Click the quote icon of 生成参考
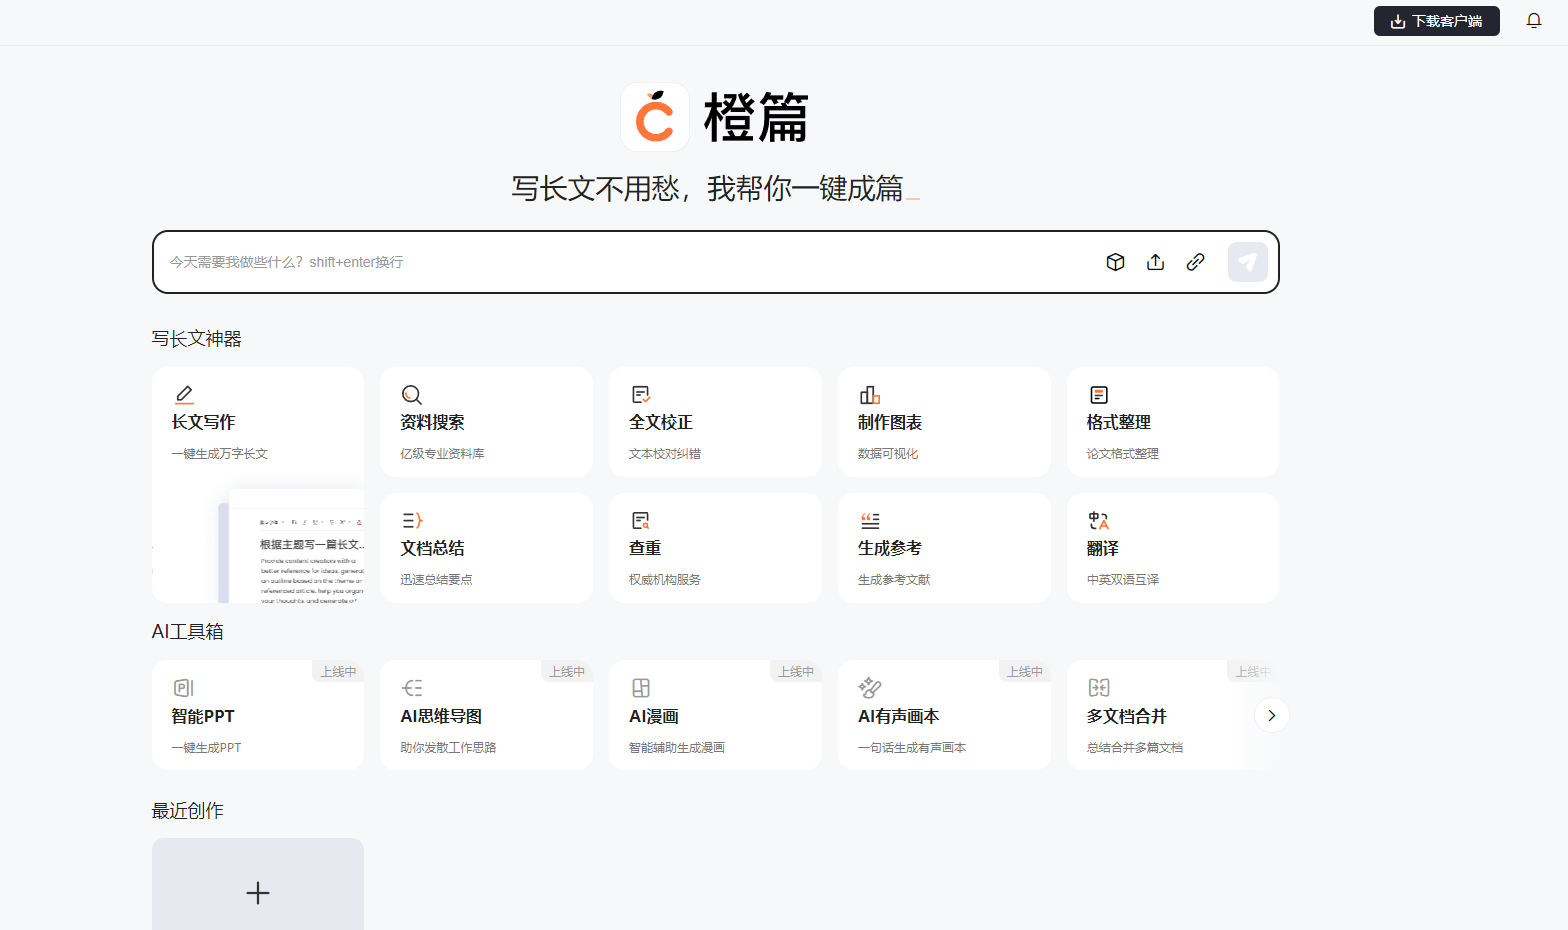Screen dimensions: 1568x930 point(870,521)
